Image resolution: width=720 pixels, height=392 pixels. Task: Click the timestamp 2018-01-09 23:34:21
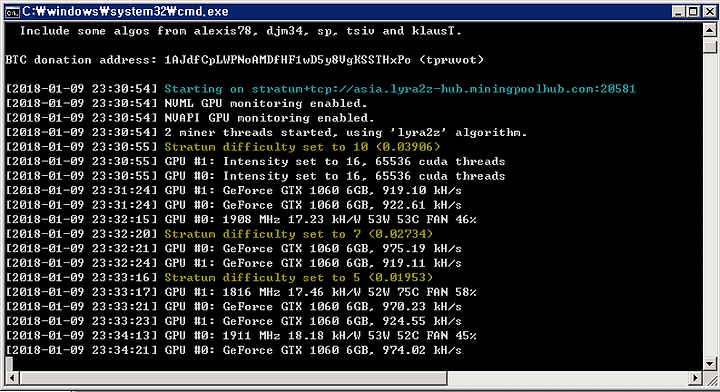coord(81,350)
